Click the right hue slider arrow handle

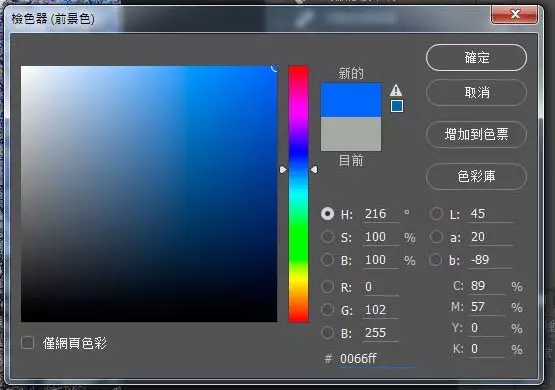(314, 170)
